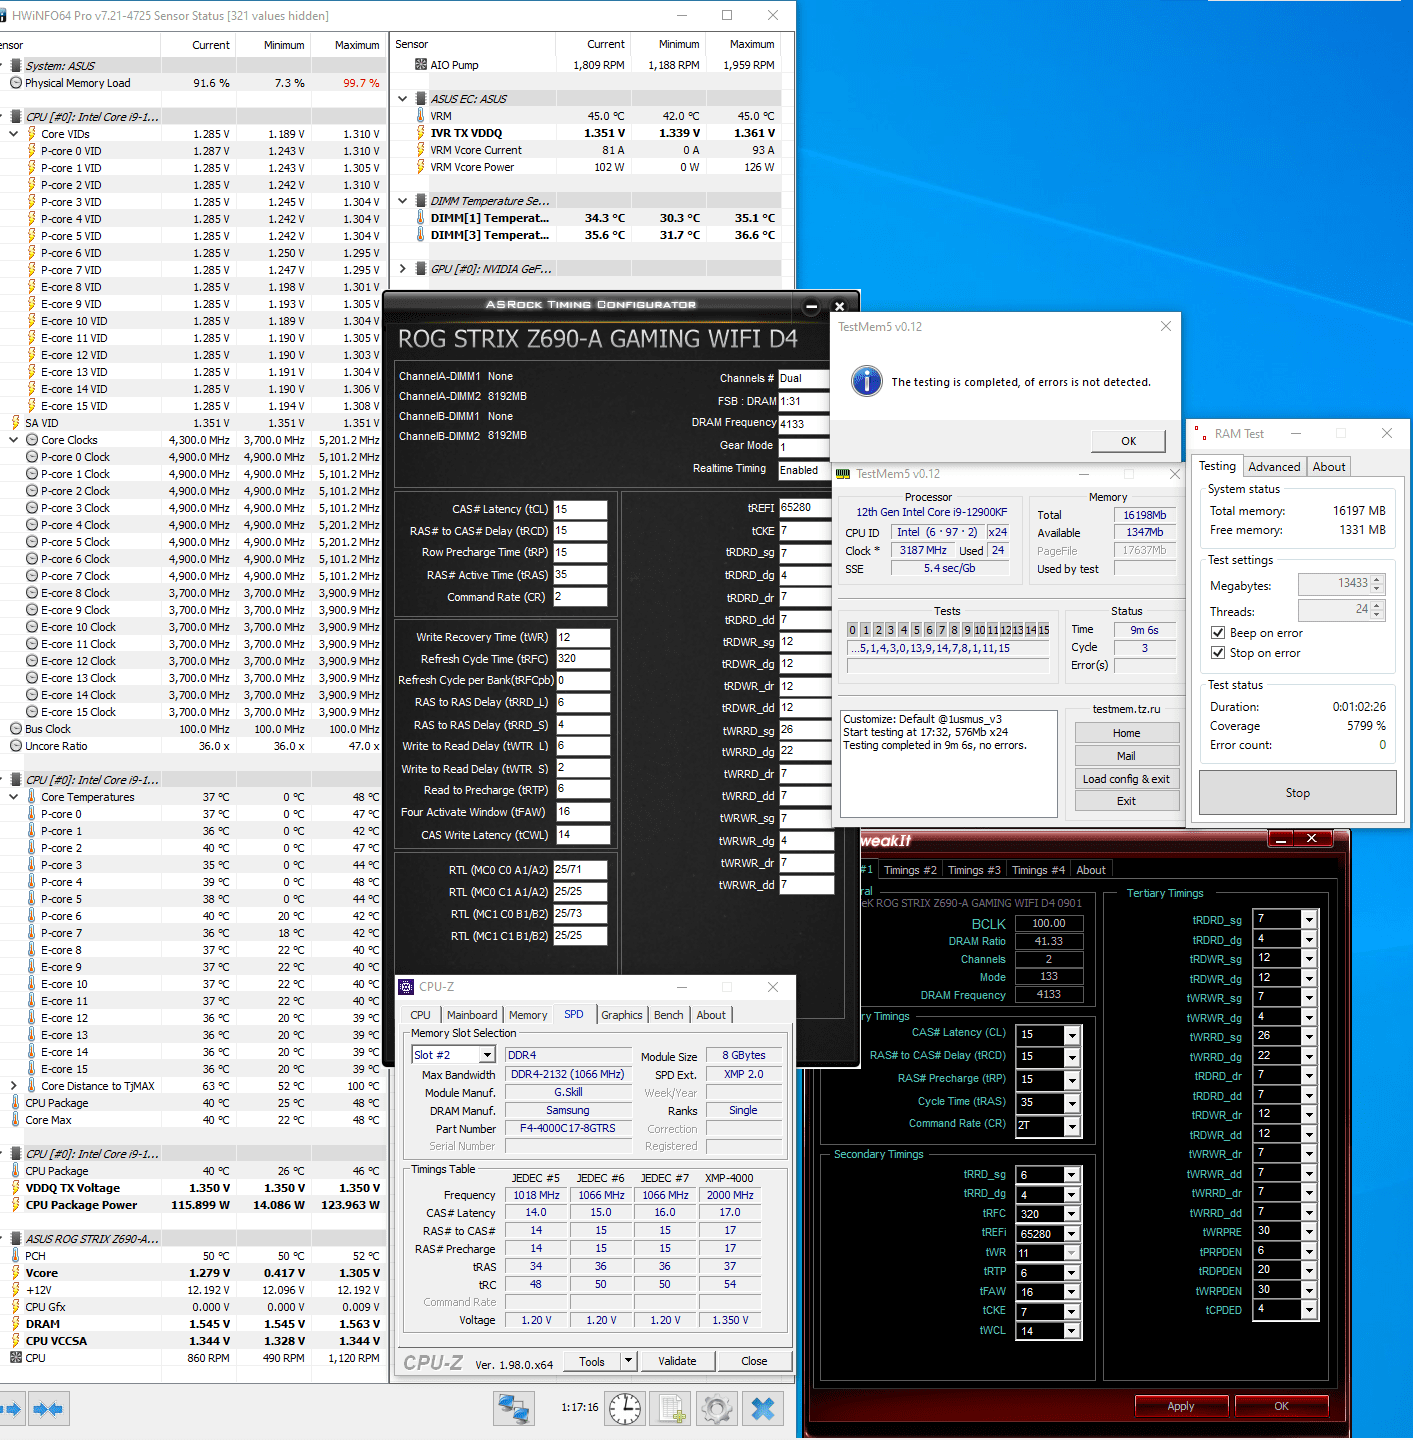
Task: Click the CPU-Z title bar icon
Action: [x=406, y=987]
